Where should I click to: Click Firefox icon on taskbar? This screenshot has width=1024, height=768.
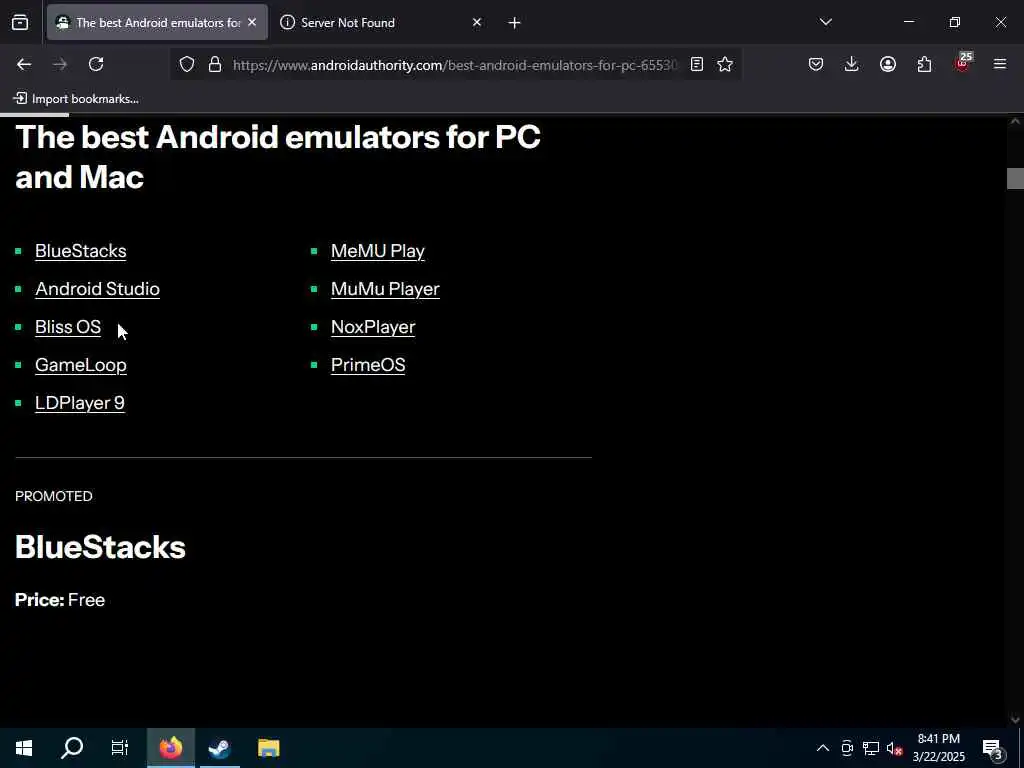[x=170, y=748]
